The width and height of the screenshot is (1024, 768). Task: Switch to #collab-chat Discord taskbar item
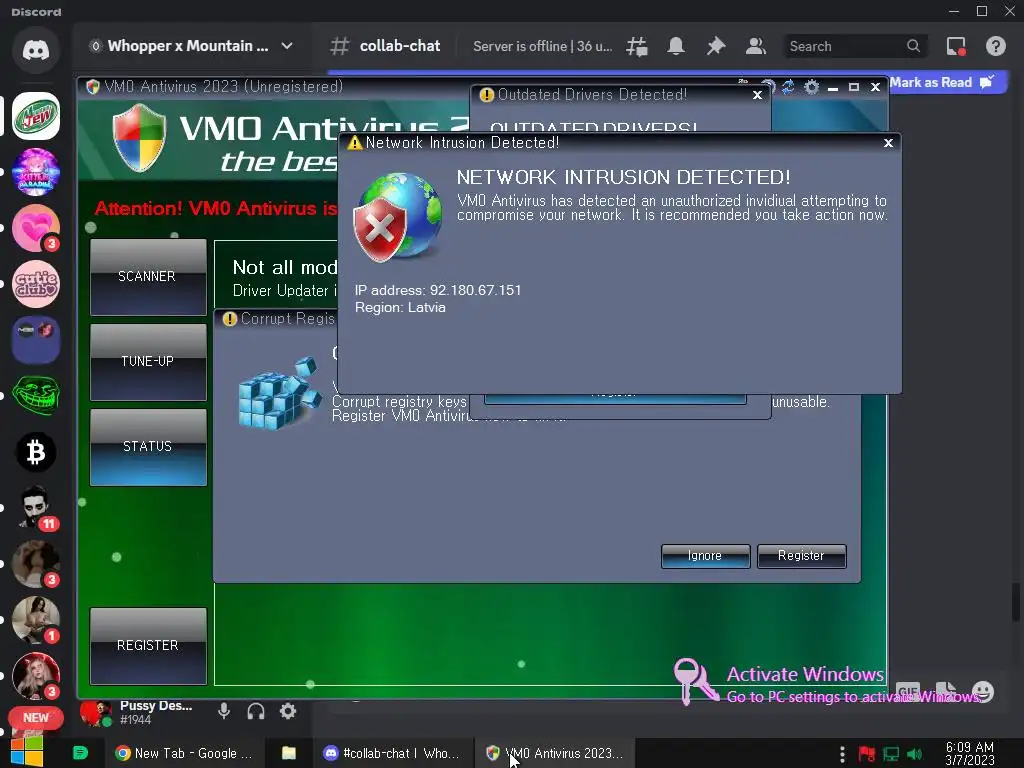[x=392, y=753]
